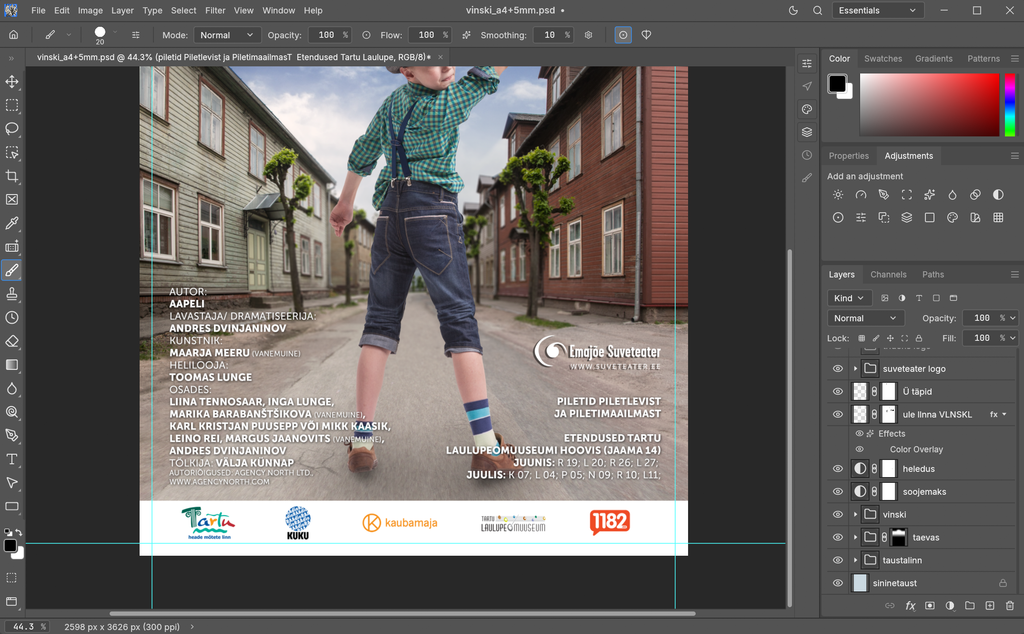Image resolution: width=1024 pixels, height=634 pixels.
Task: Open the layer blend mode Normal dropdown
Action: point(865,318)
